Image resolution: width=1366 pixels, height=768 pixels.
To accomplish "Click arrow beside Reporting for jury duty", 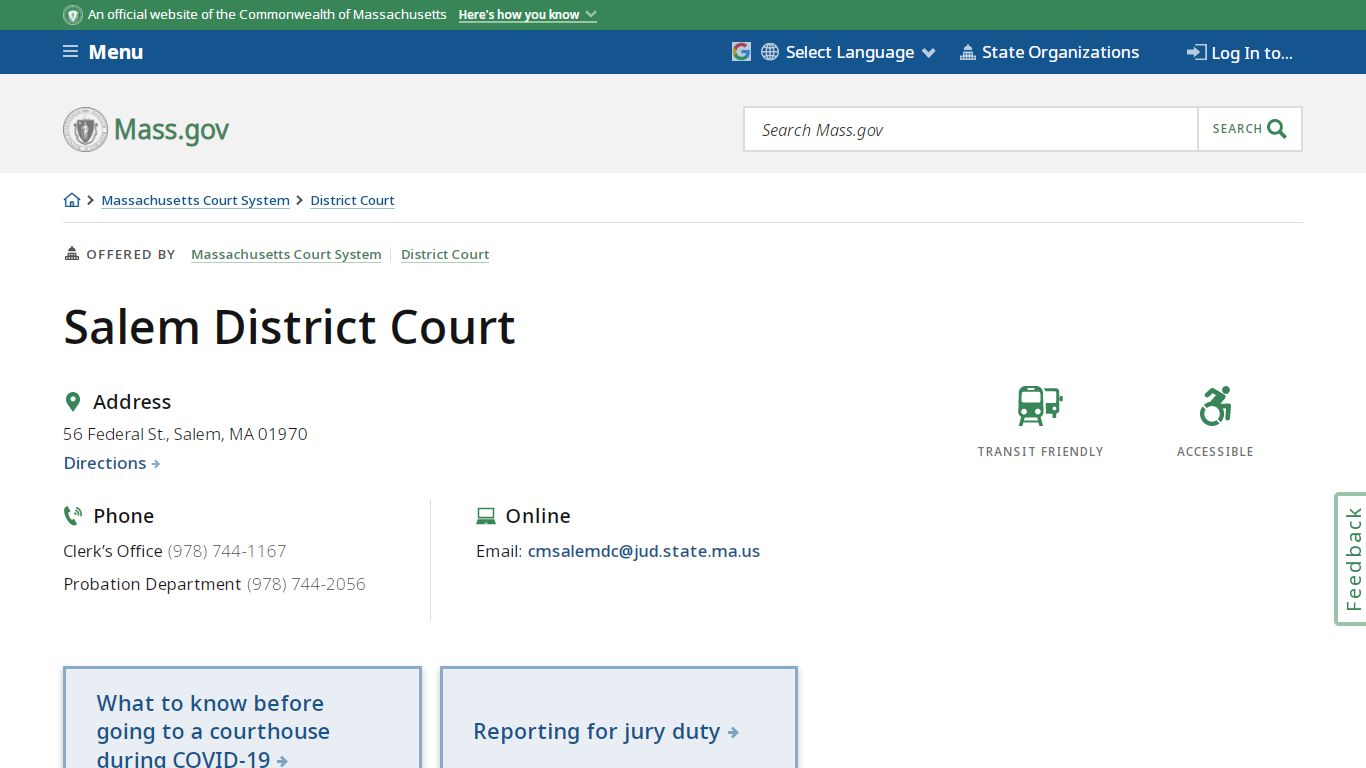I will click(x=733, y=733).
